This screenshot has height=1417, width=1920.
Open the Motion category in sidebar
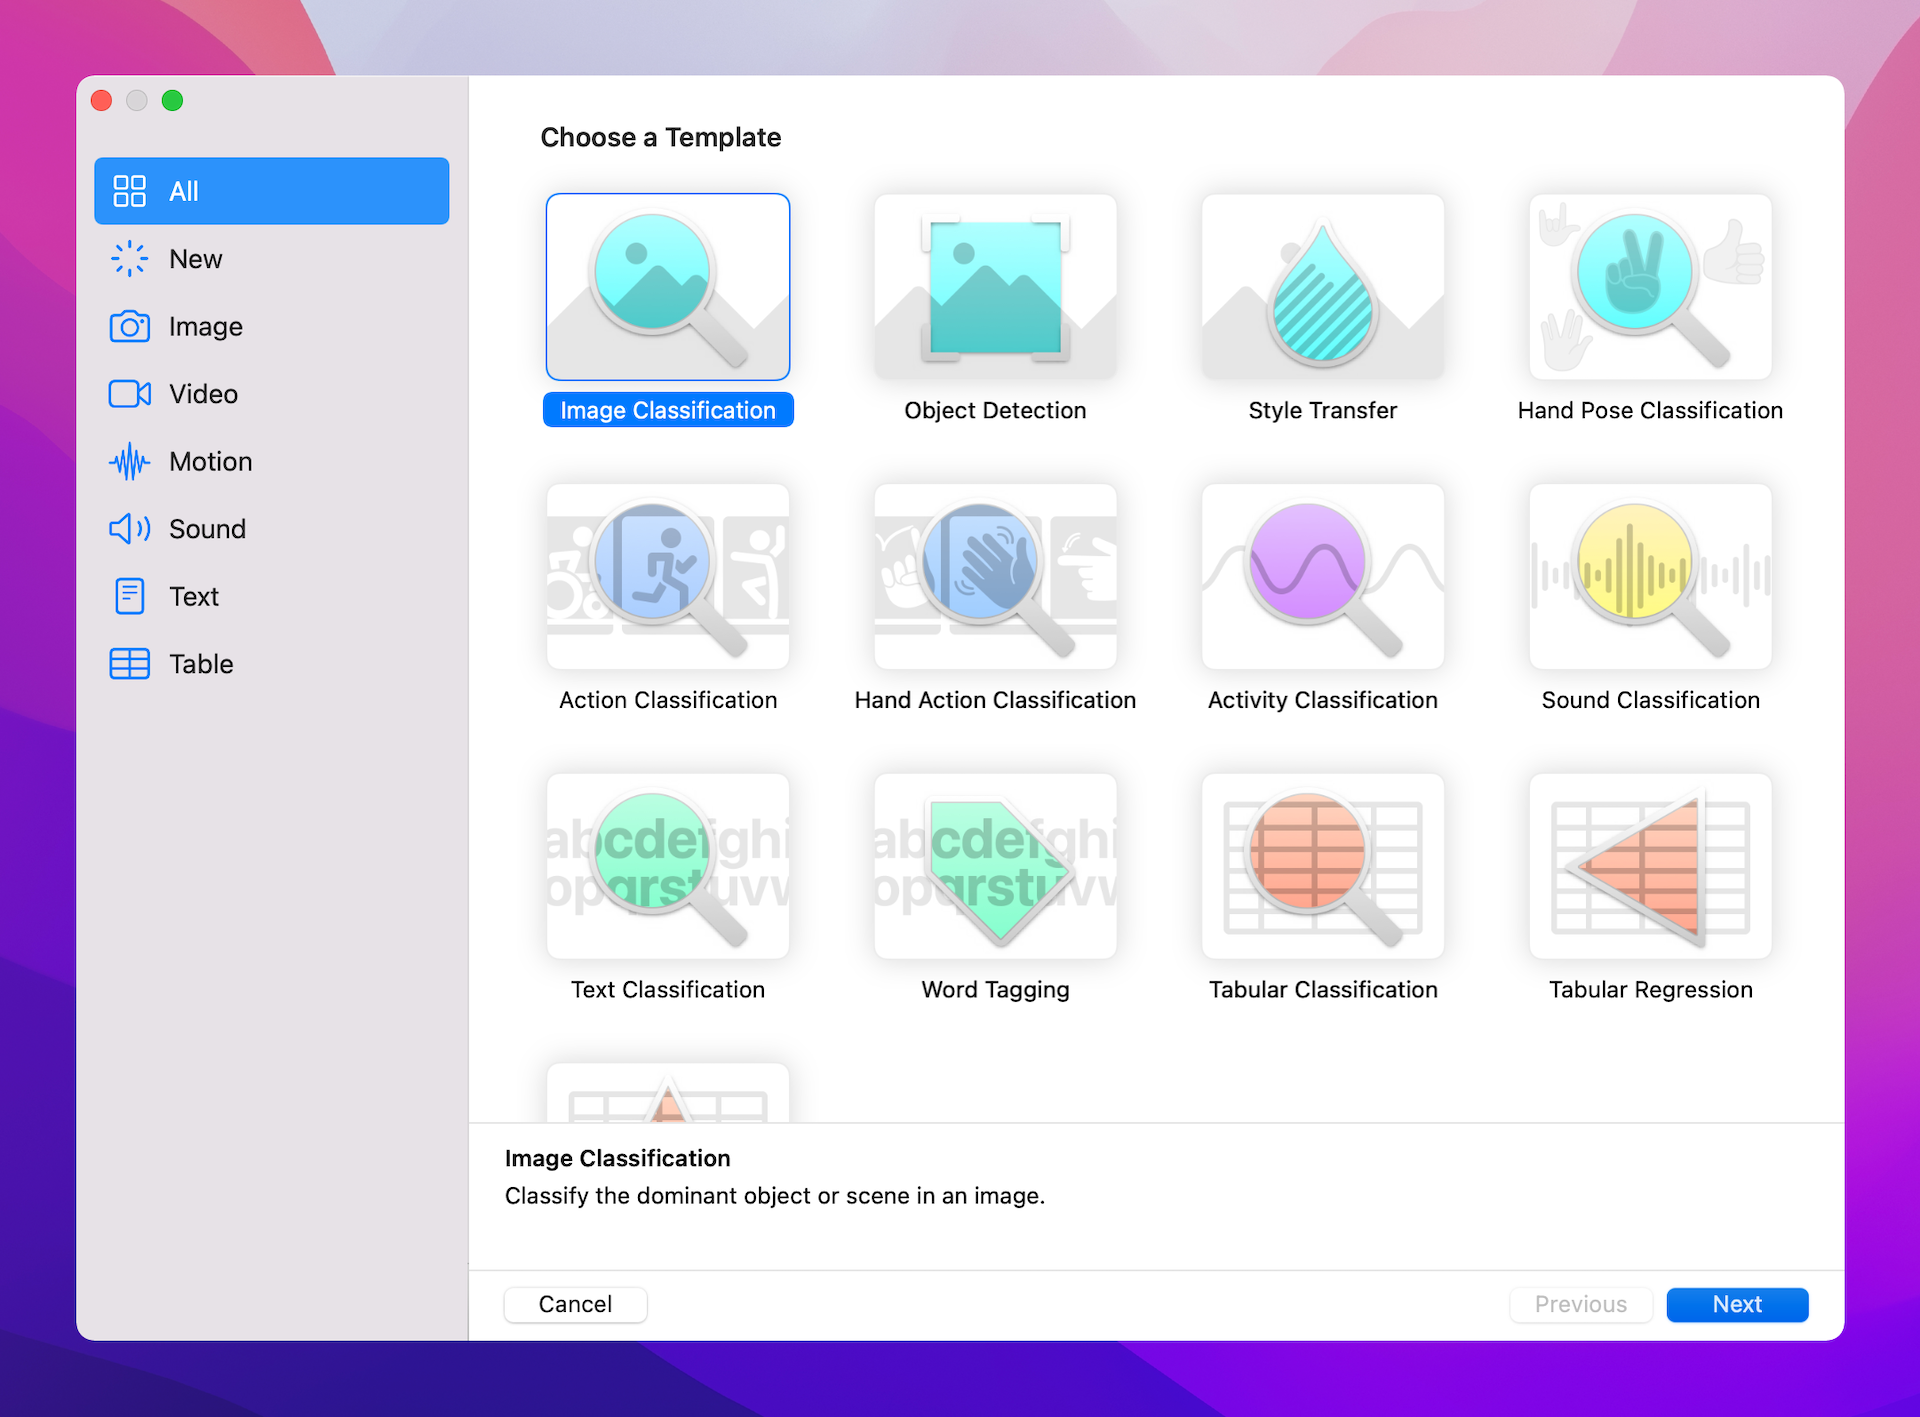coord(210,462)
